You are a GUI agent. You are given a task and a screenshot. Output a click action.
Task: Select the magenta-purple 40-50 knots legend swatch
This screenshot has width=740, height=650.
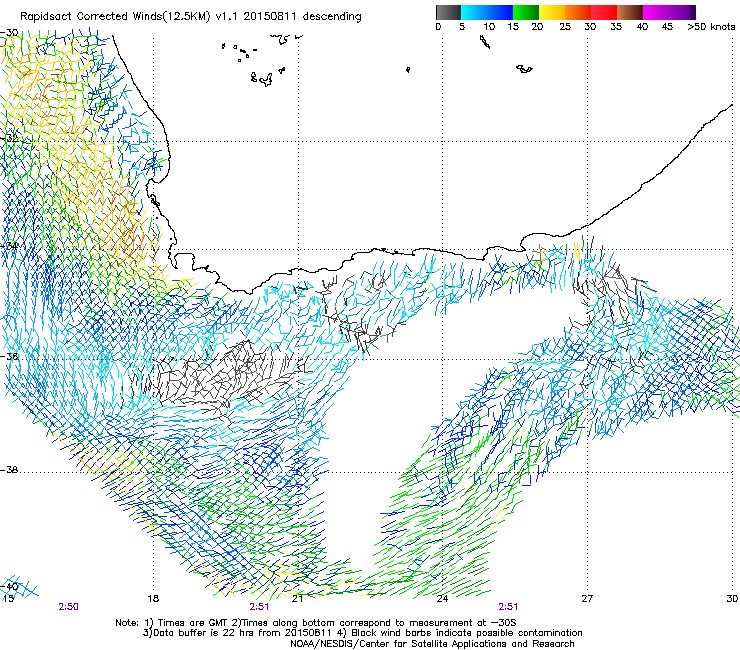pos(669,12)
